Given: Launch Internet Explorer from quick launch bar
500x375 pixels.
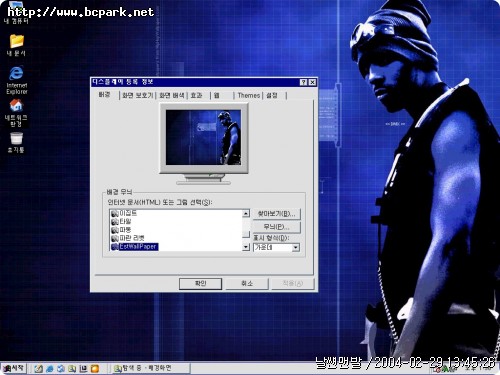Looking at the screenshot, I should tap(50, 368).
